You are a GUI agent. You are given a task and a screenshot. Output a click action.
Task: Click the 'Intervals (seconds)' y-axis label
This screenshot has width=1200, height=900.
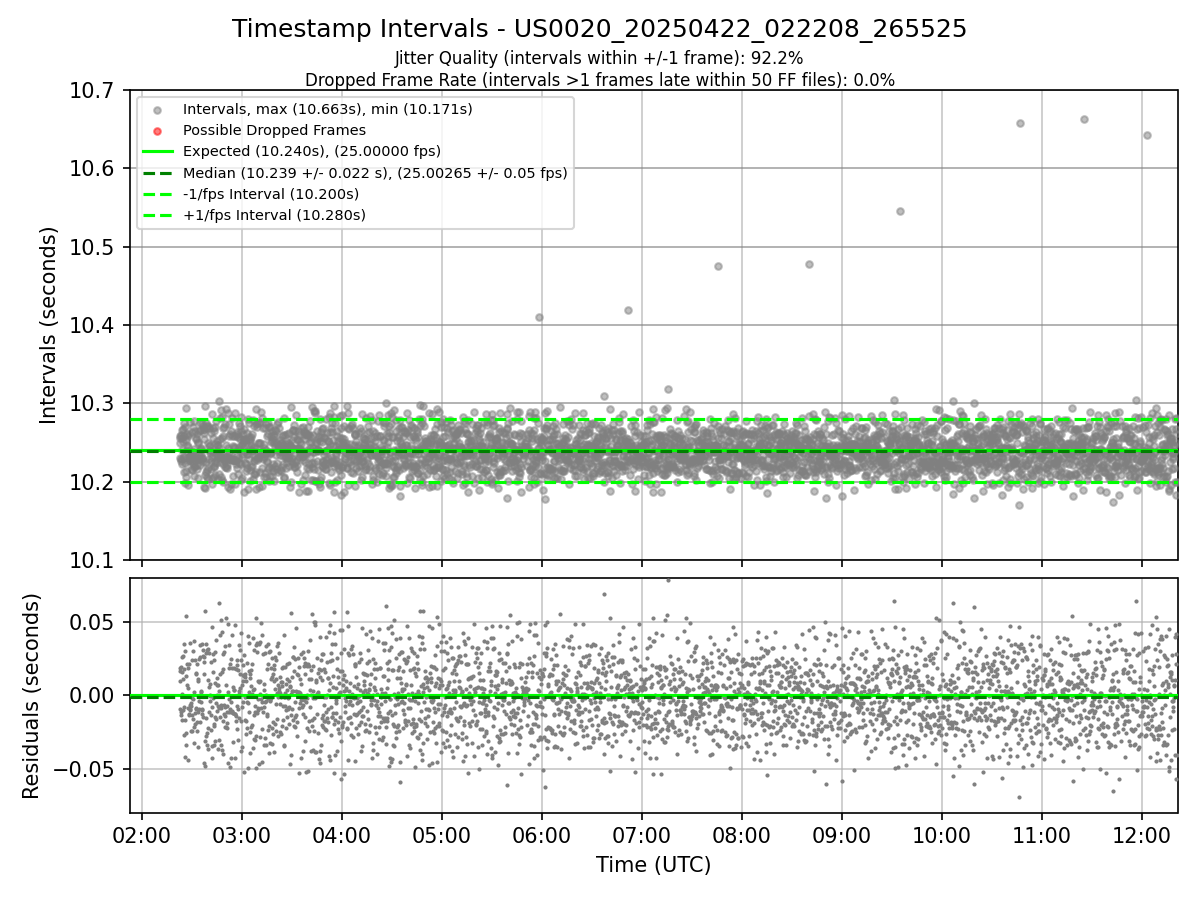[x=49, y=325]
